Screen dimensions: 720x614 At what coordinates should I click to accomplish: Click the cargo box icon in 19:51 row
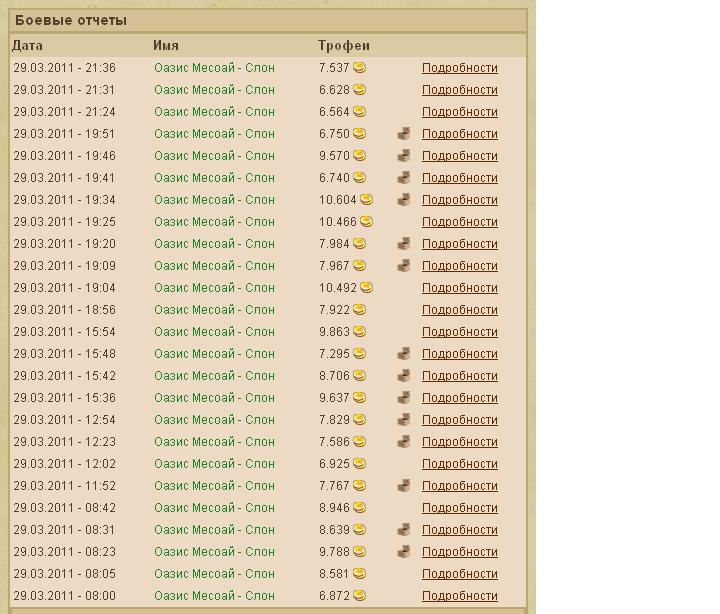point(404,134)
